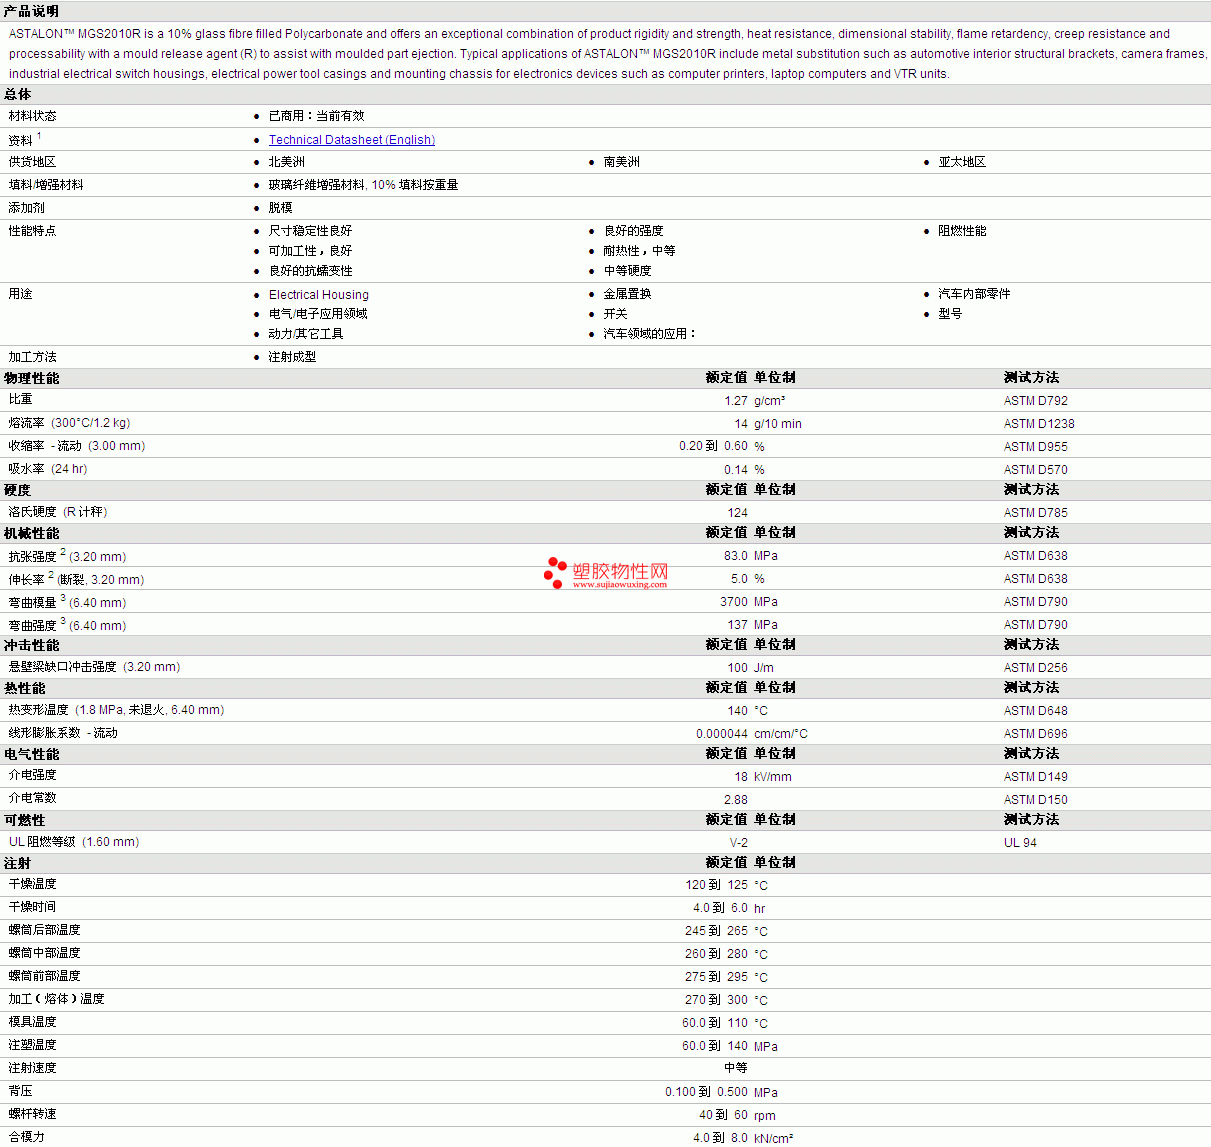Click the '总体' section heading
This screenshot has width=1211, height=1147.
[x=18, y=94]
